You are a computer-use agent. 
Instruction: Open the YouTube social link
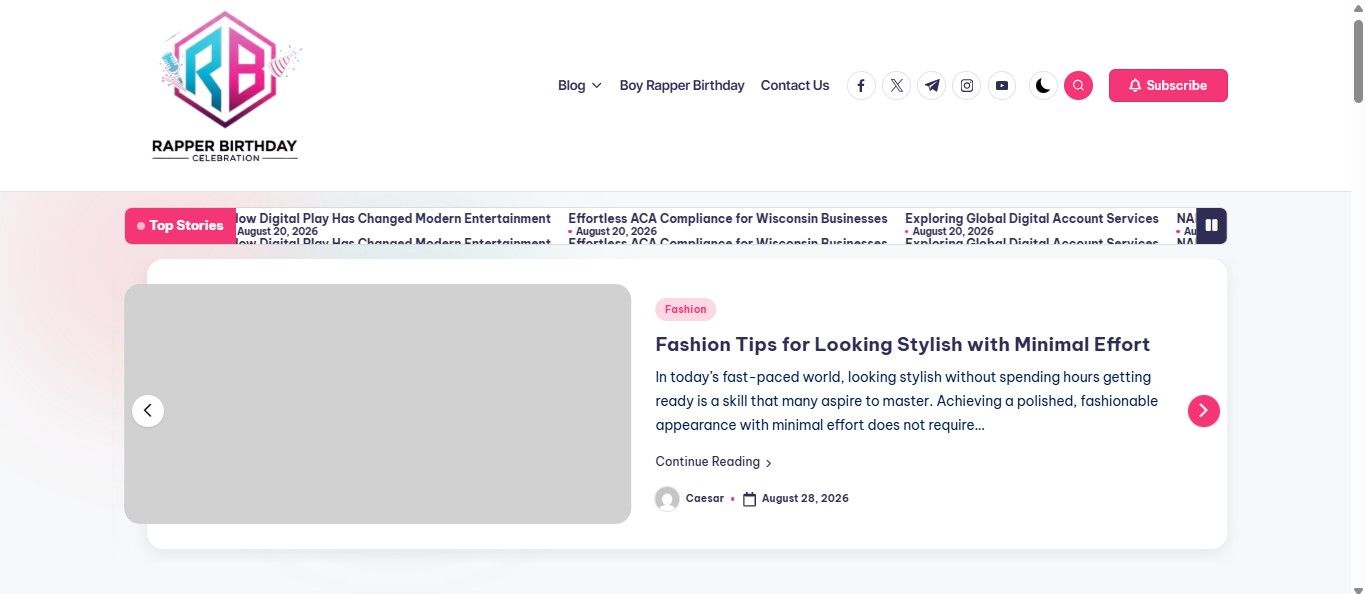[1002, 86]
